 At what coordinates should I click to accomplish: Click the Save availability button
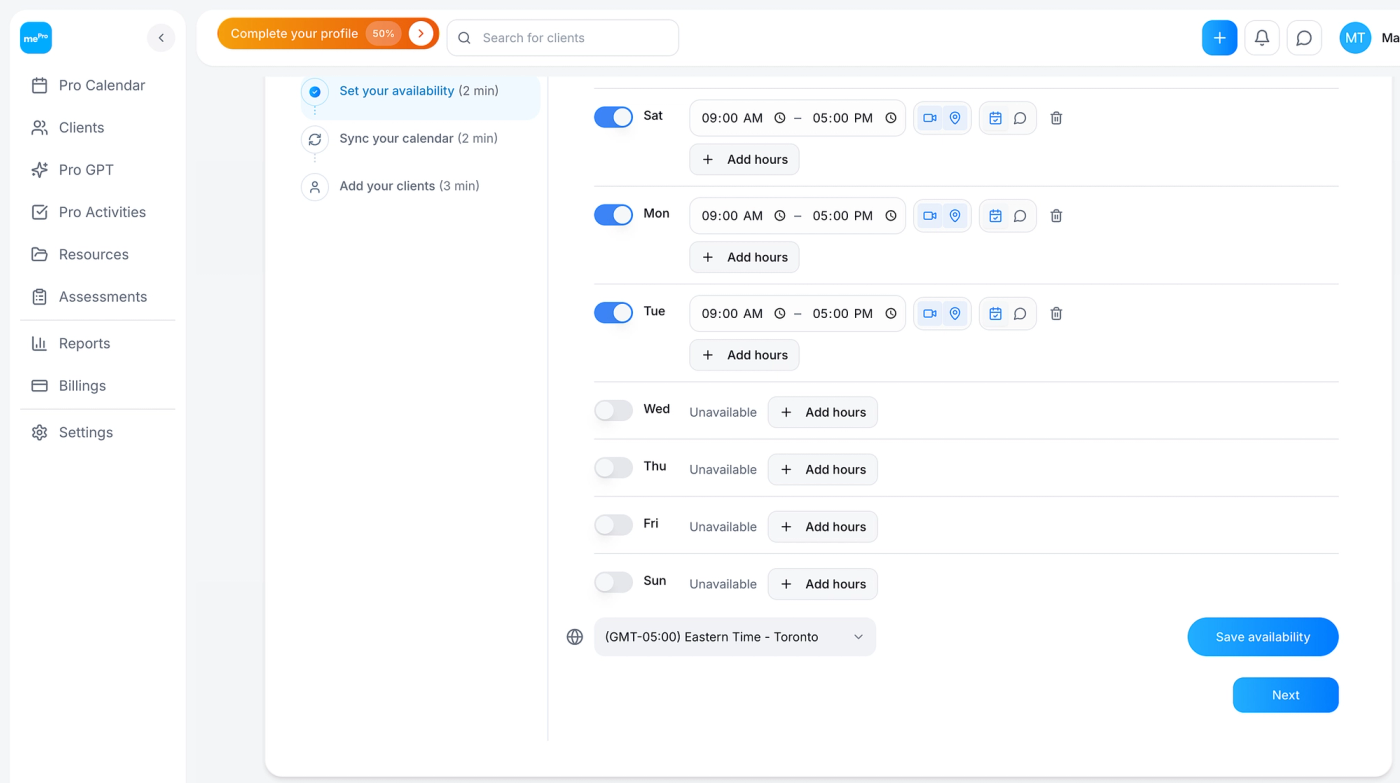1263,637
